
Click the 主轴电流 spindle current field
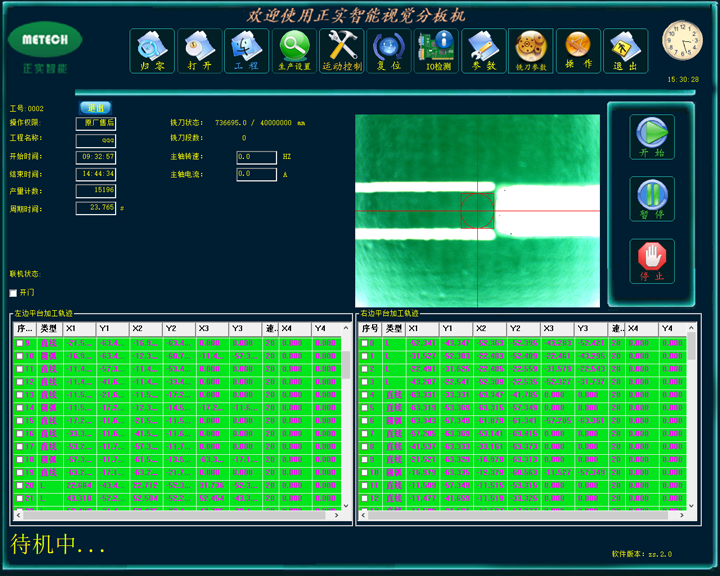(x=256, y=175)
